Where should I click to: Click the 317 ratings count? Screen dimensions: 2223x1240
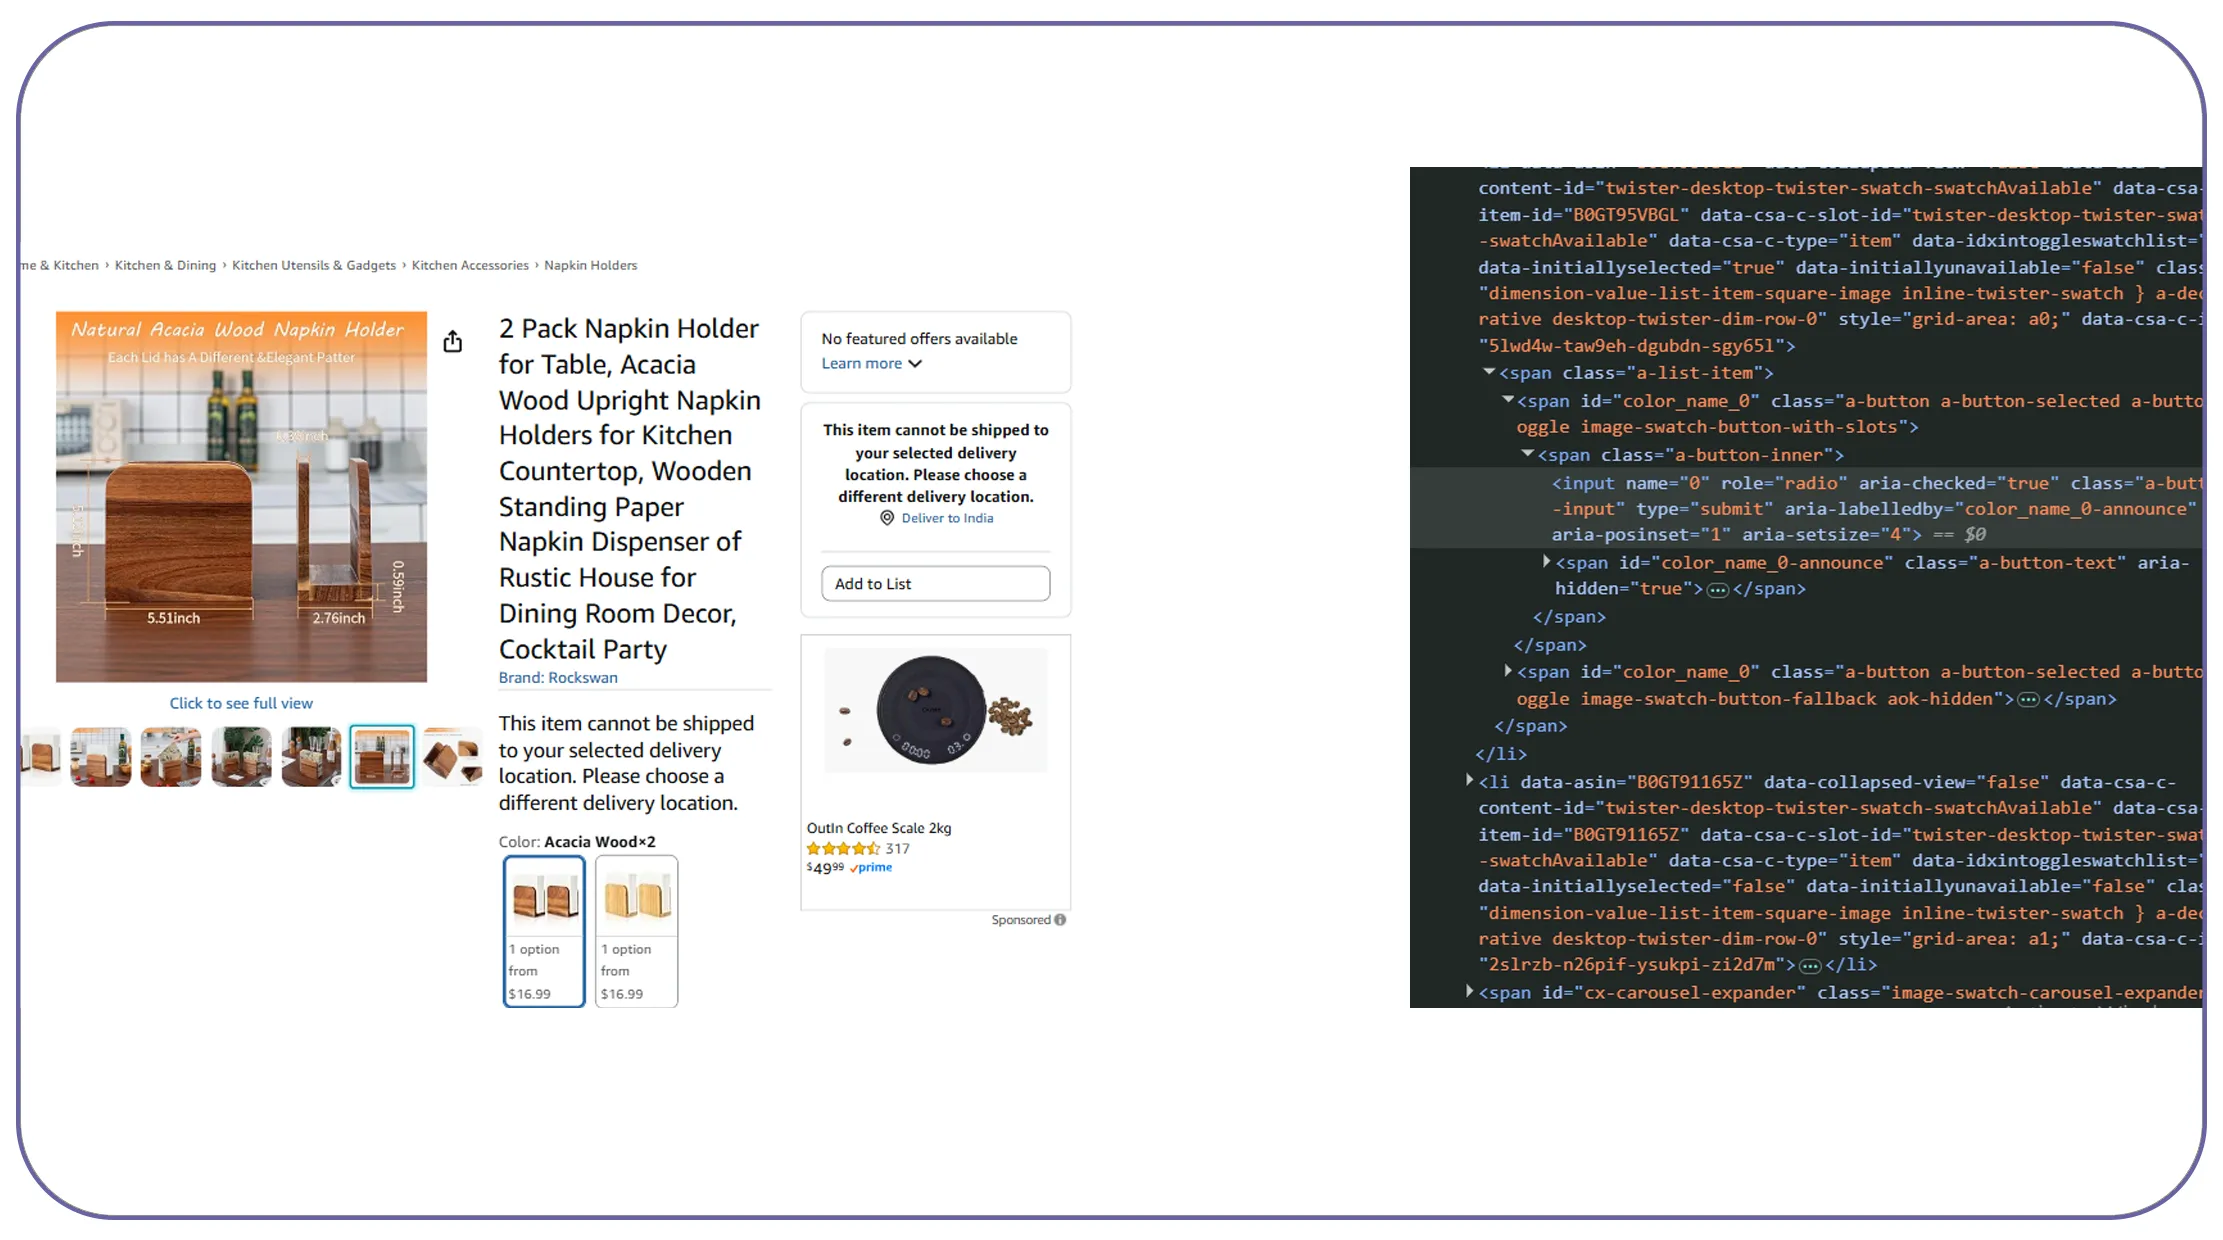coord(898,849)
